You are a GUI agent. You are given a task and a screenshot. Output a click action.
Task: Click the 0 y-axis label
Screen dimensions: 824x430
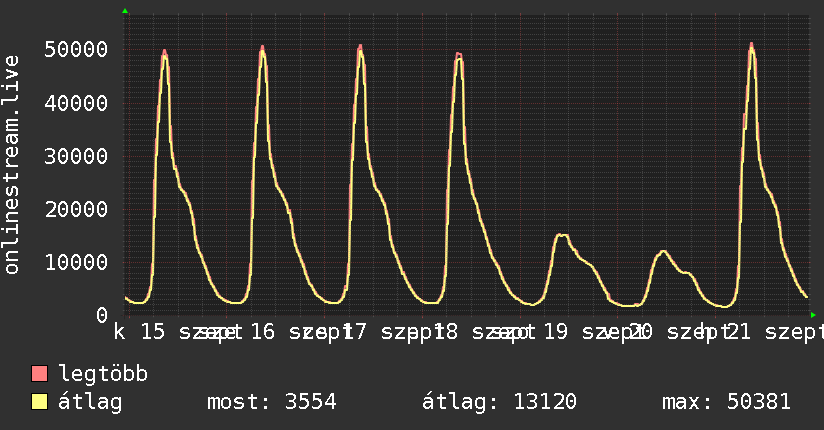pyautogui.click(x=102, y=315)
